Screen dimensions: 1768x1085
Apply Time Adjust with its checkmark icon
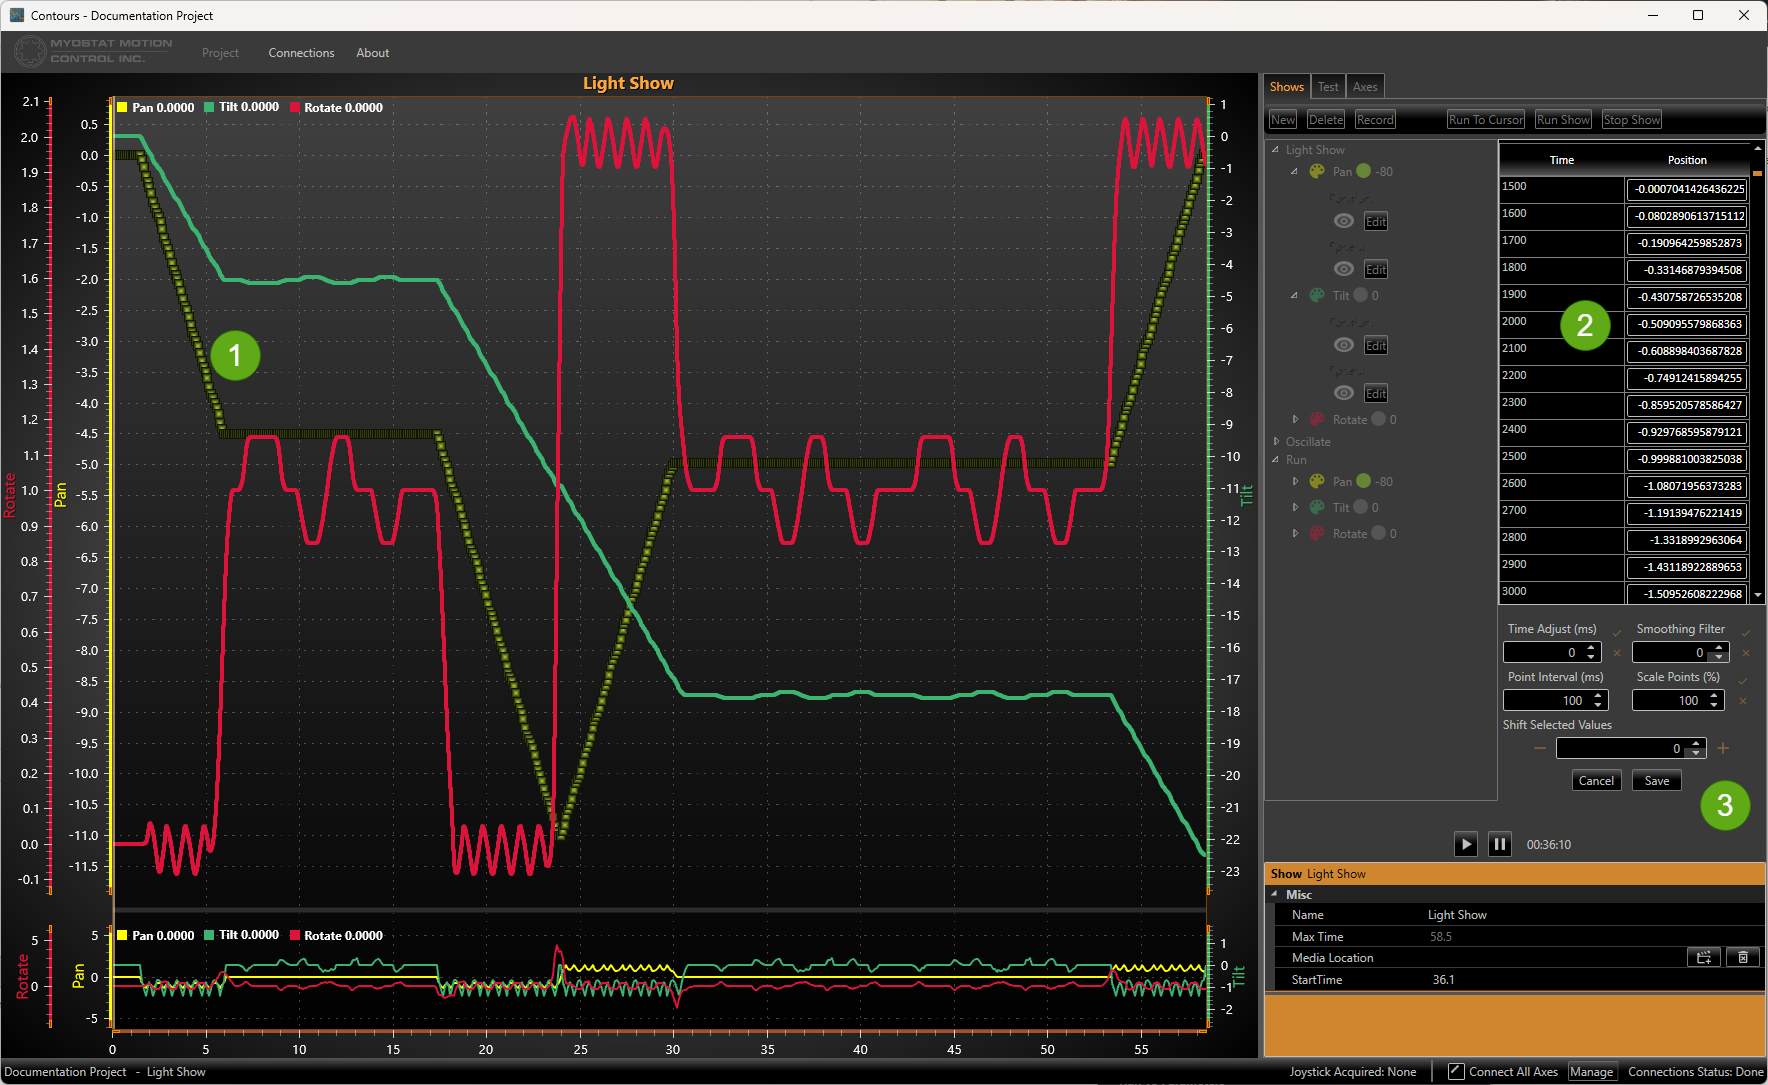coord(1617,632)
